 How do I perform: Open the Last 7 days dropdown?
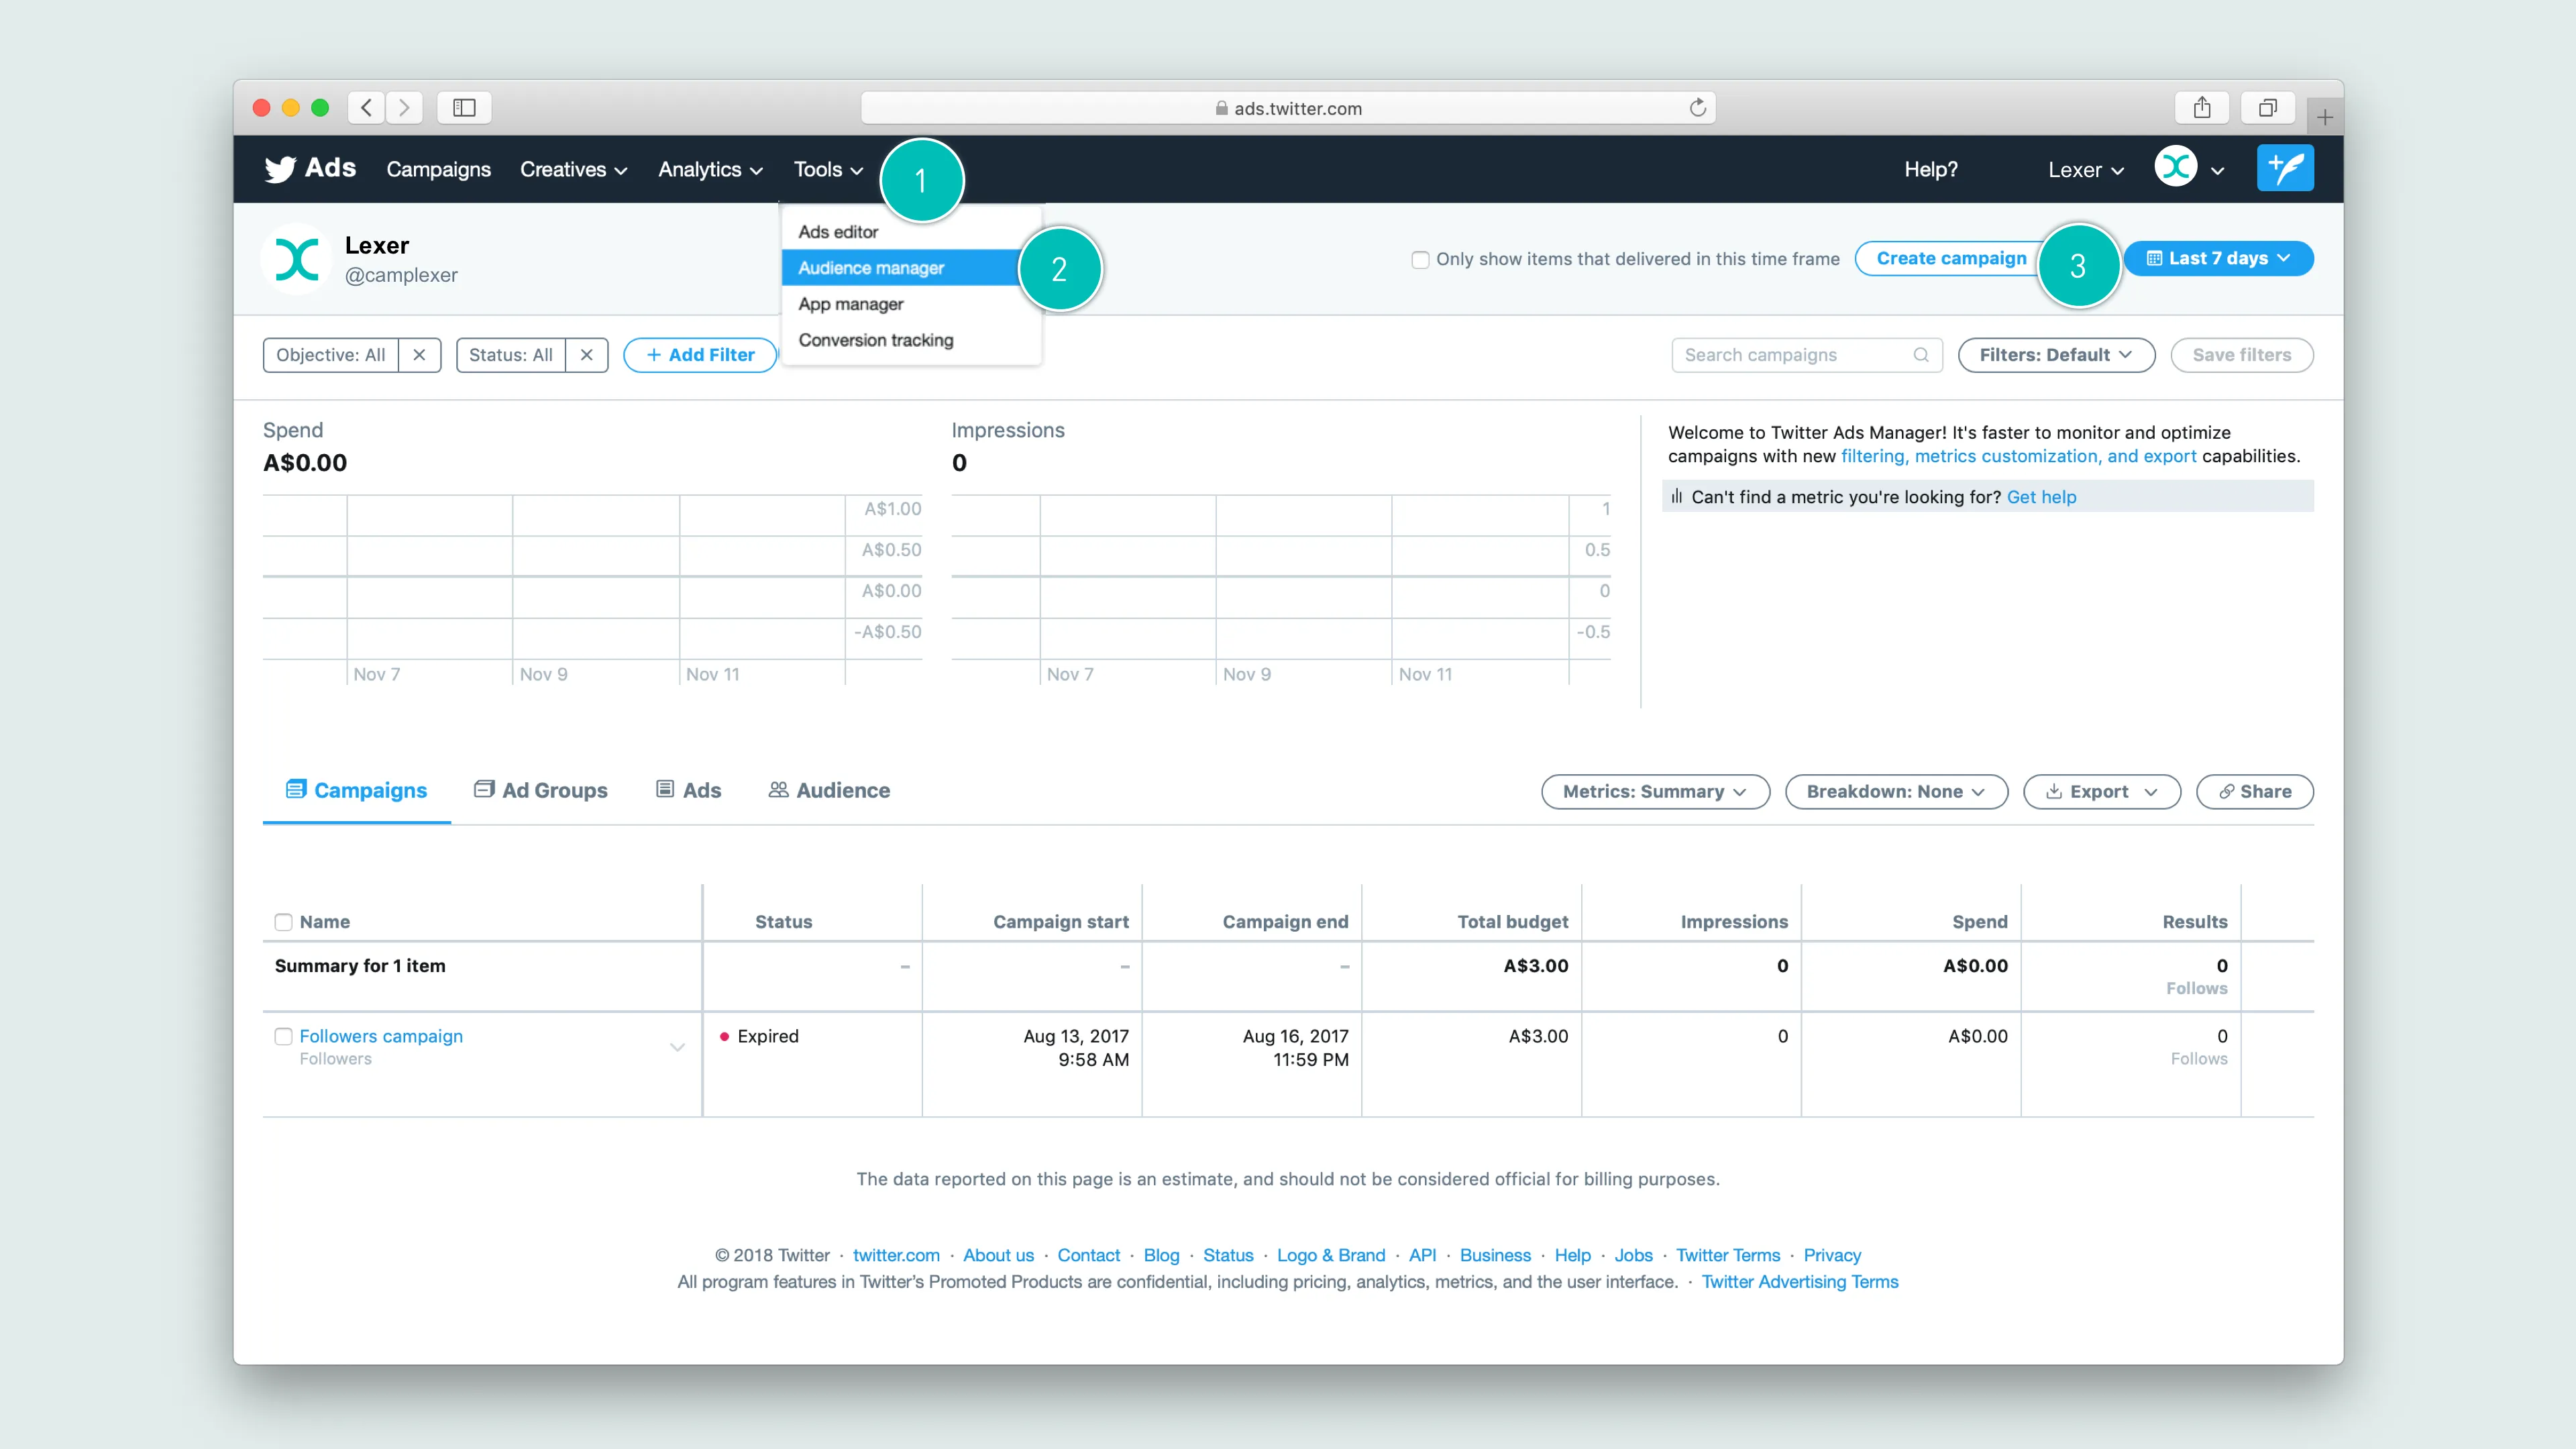point(2218,258)
